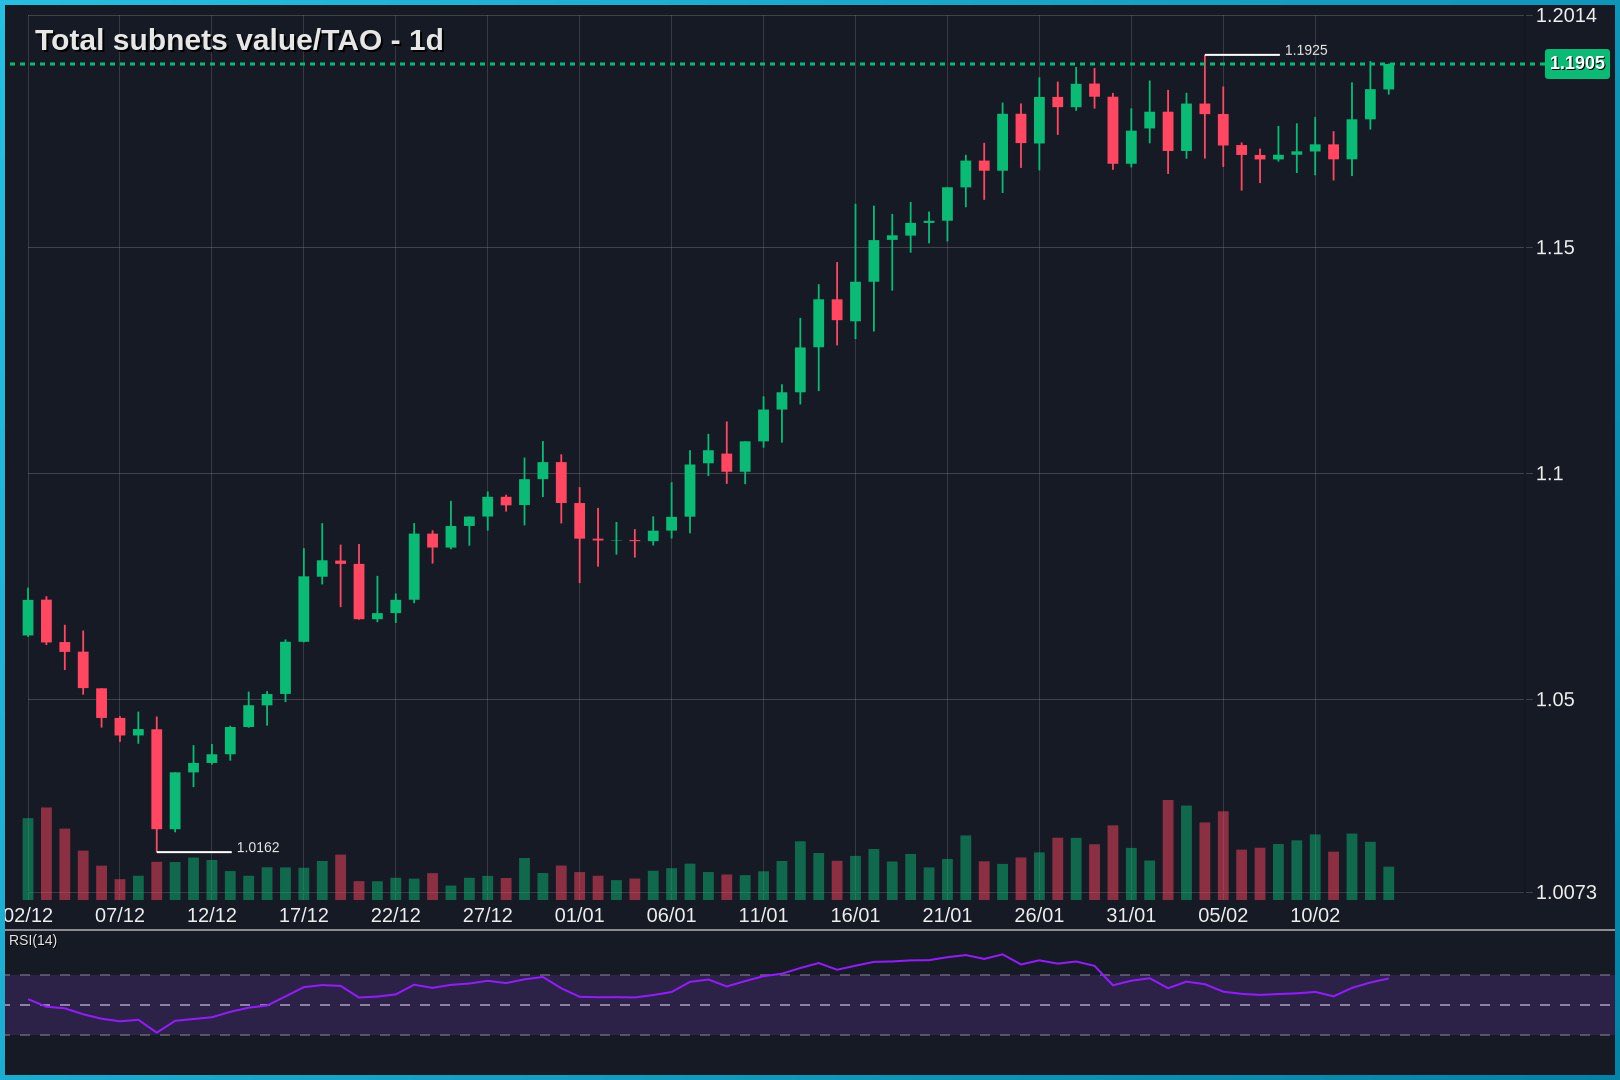
Task: Click the 27/12 date label
Action: pyautogui.click(x=488, y=915)
